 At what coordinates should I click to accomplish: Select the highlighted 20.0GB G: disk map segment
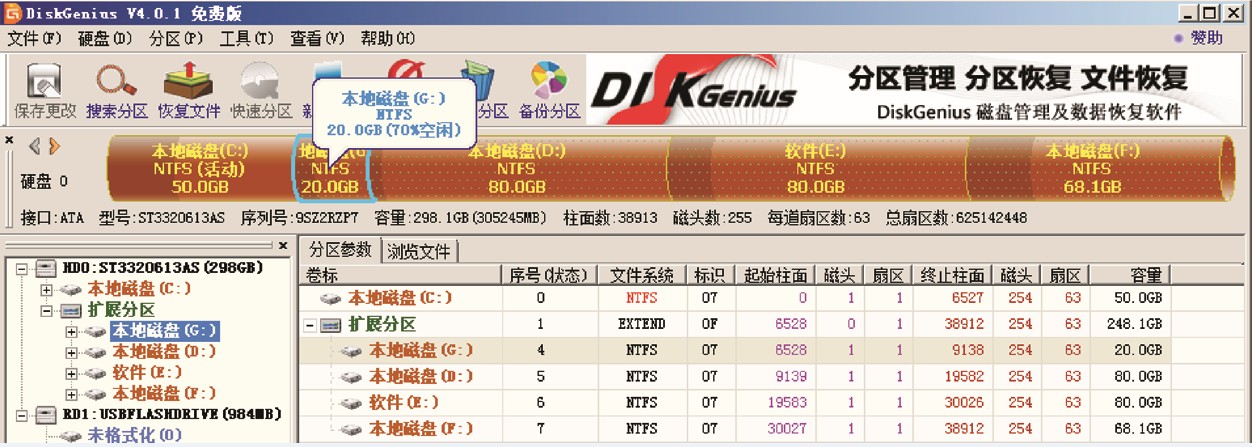331,170
